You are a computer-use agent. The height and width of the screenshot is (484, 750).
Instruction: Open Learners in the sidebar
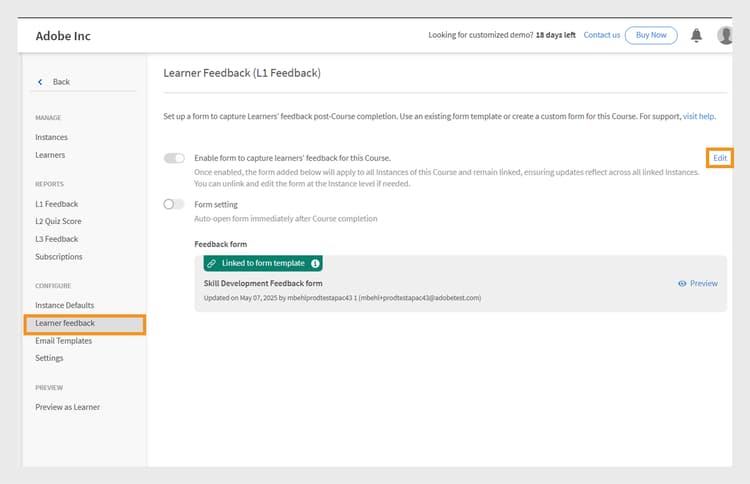[50, 155]
